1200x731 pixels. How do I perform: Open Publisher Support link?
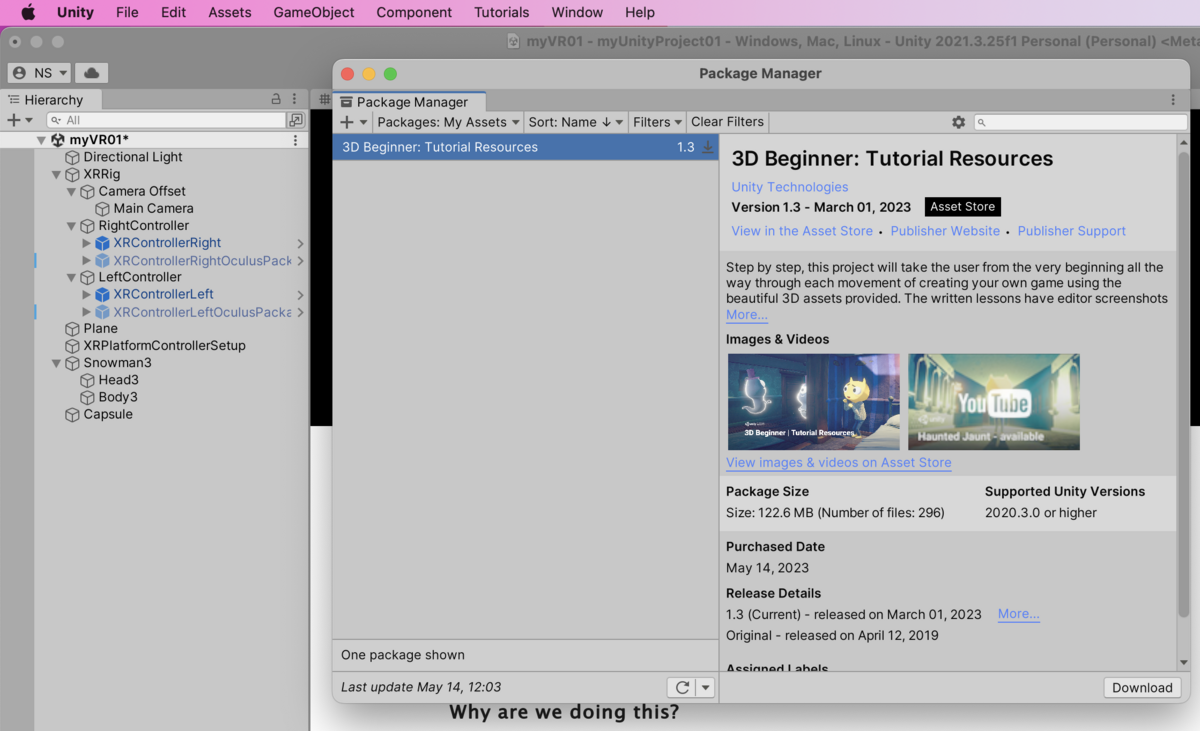[1072, 231]
